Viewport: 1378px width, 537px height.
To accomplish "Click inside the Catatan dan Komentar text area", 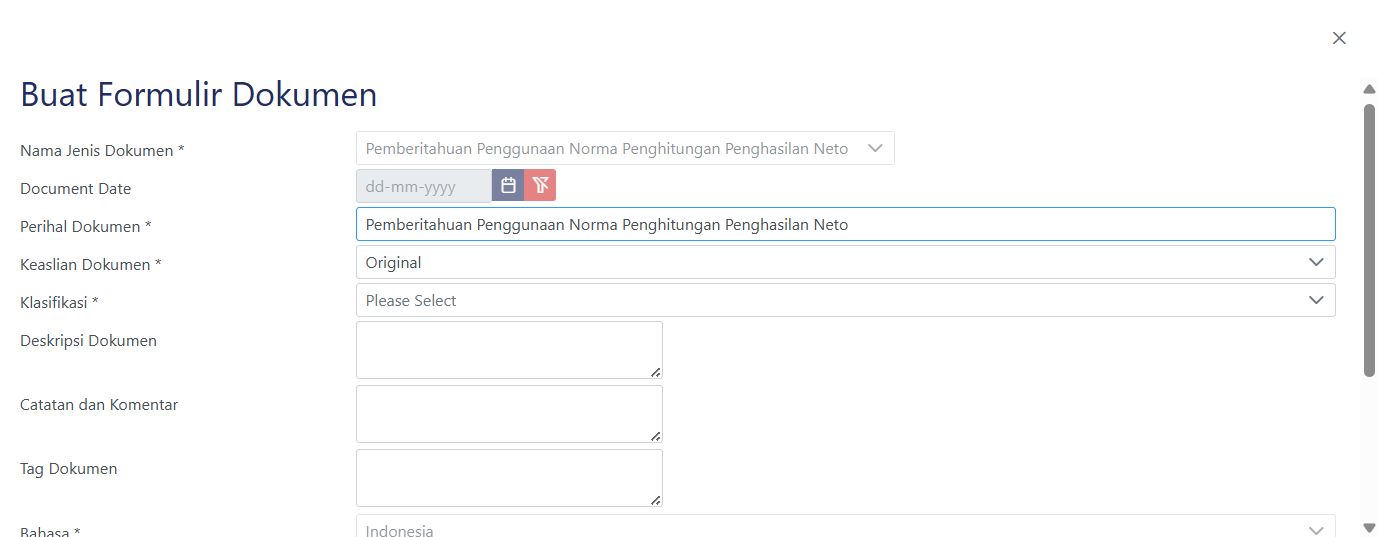I will [508, 413].
